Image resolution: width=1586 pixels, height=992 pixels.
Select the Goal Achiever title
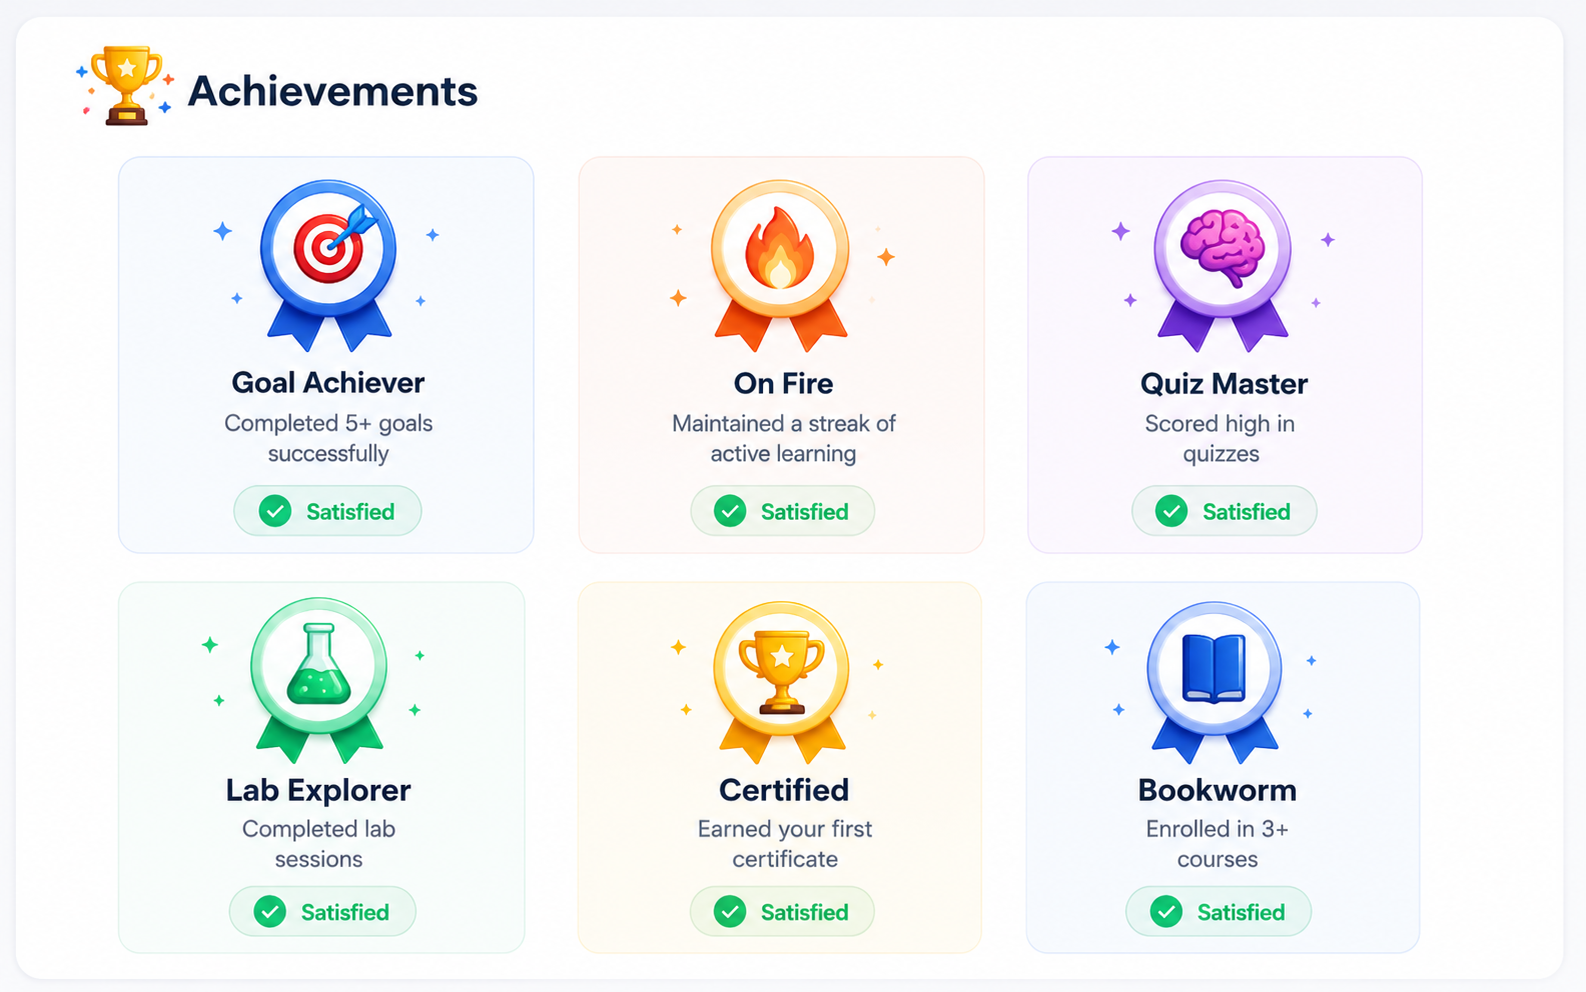(328, 383)
